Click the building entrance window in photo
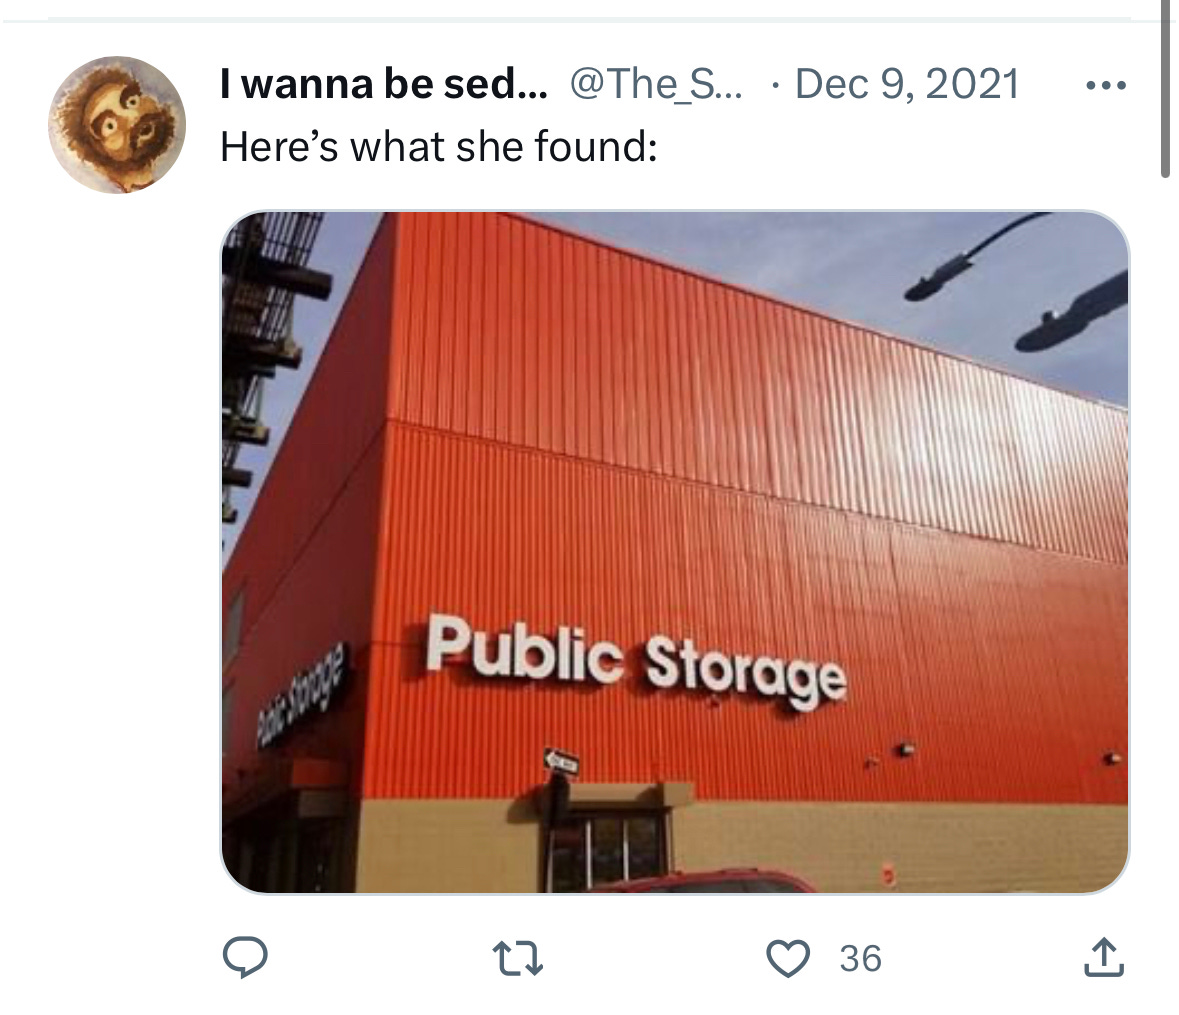The width and height of the screenshot is (1179, 1015). (x=607, y=850)
